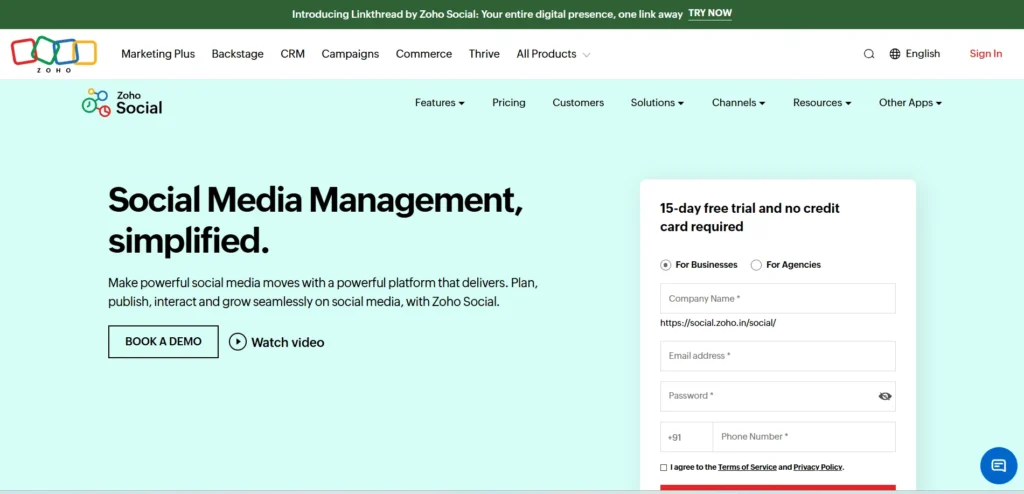The image size is (1024, 494).
Task: Open CRM in top navigation
Action: pyautogui.click(x=293, y=54)
